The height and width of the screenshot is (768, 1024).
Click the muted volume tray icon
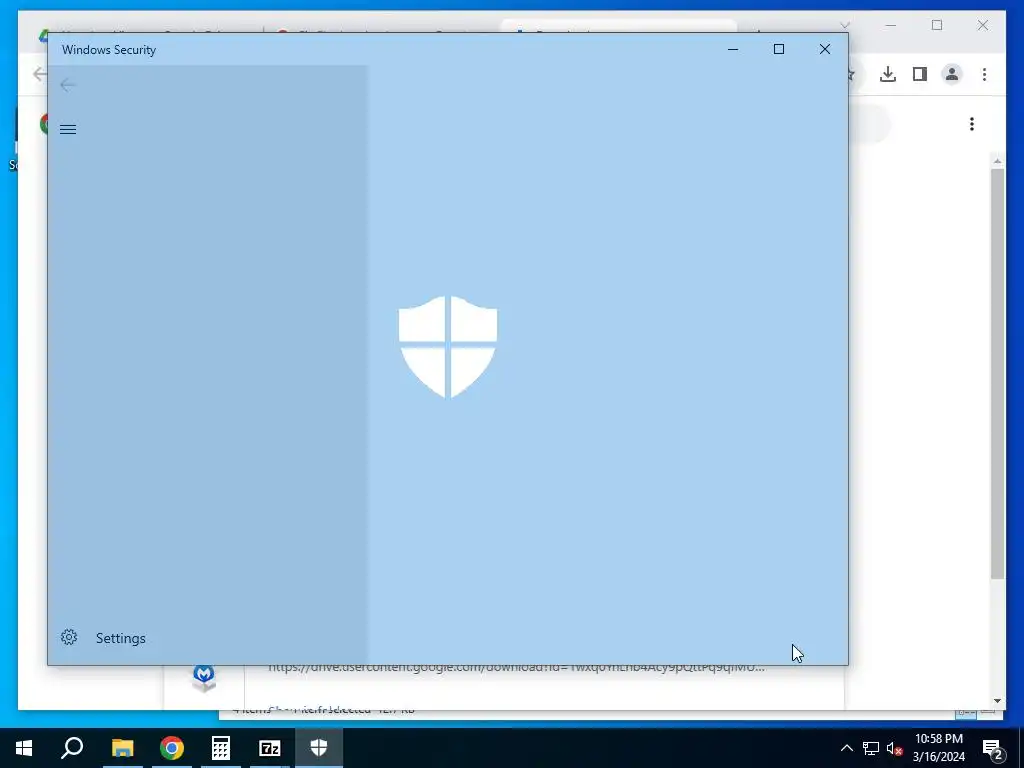[x=894, y=748]
